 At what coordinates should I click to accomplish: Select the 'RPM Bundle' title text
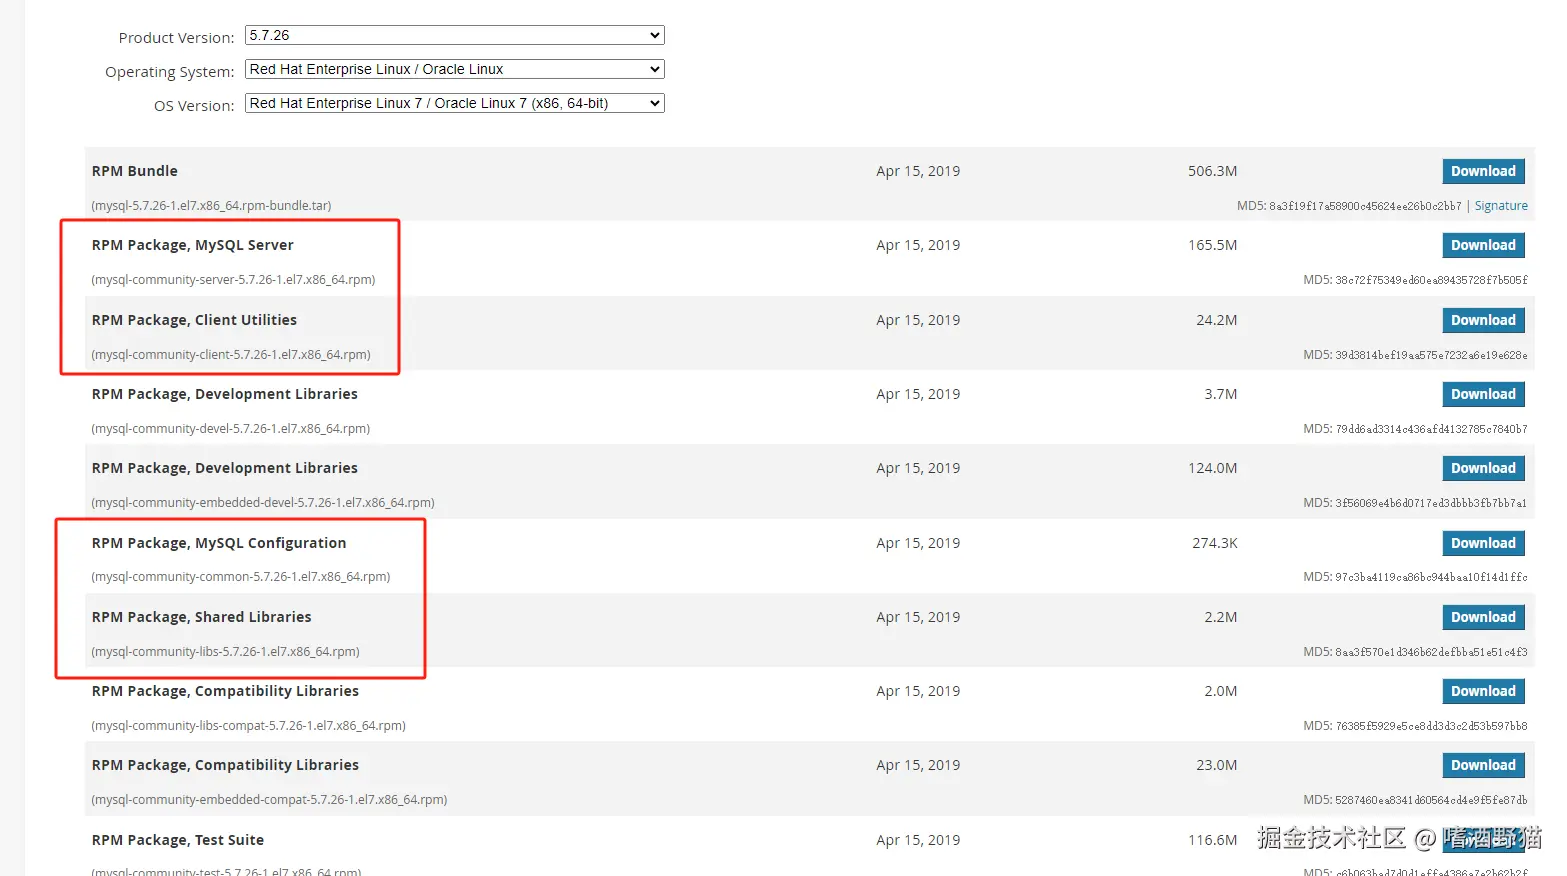tap(135, 171)
